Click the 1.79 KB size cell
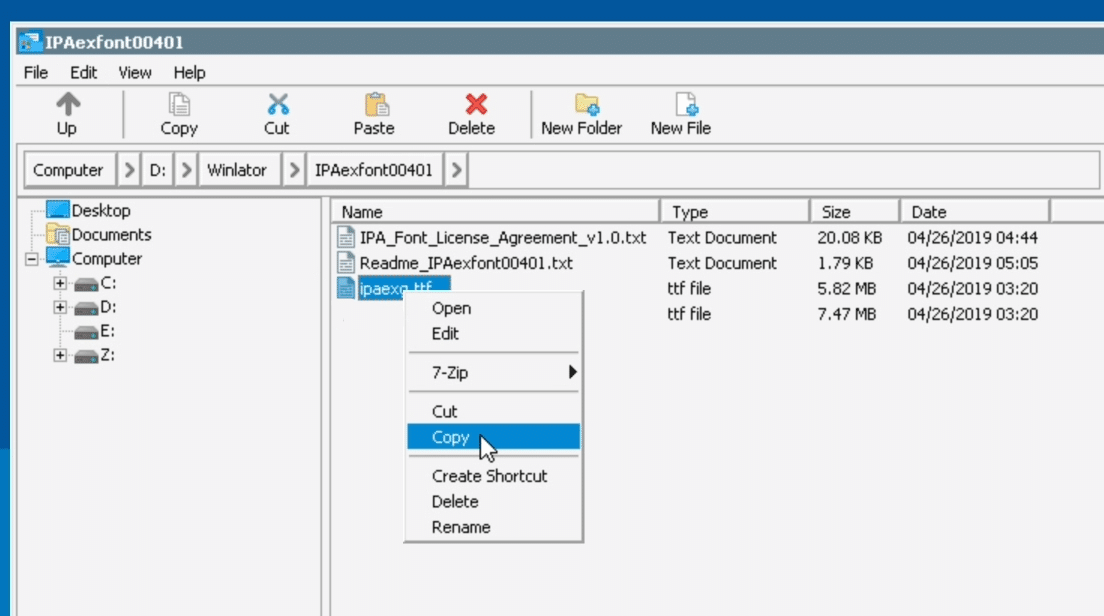 coord(845,263)
